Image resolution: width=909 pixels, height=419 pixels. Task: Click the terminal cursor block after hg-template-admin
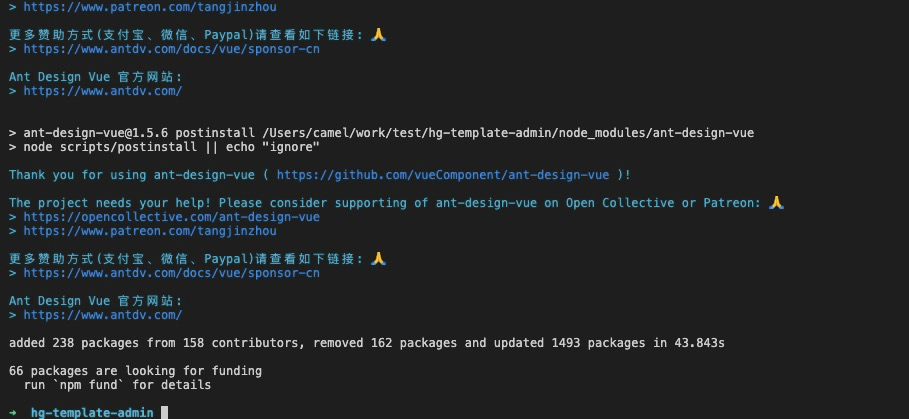point(165,413)
